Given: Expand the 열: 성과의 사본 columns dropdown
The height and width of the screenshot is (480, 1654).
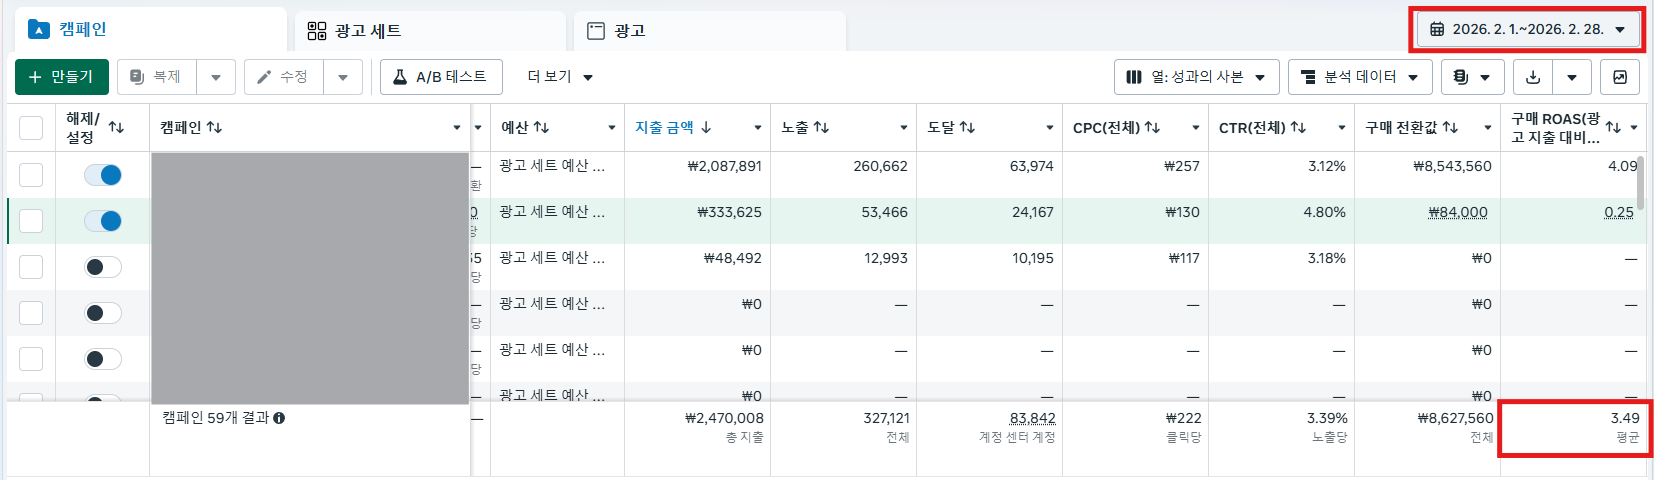Looking at the screenshot, I should [x=1195, y=77].
